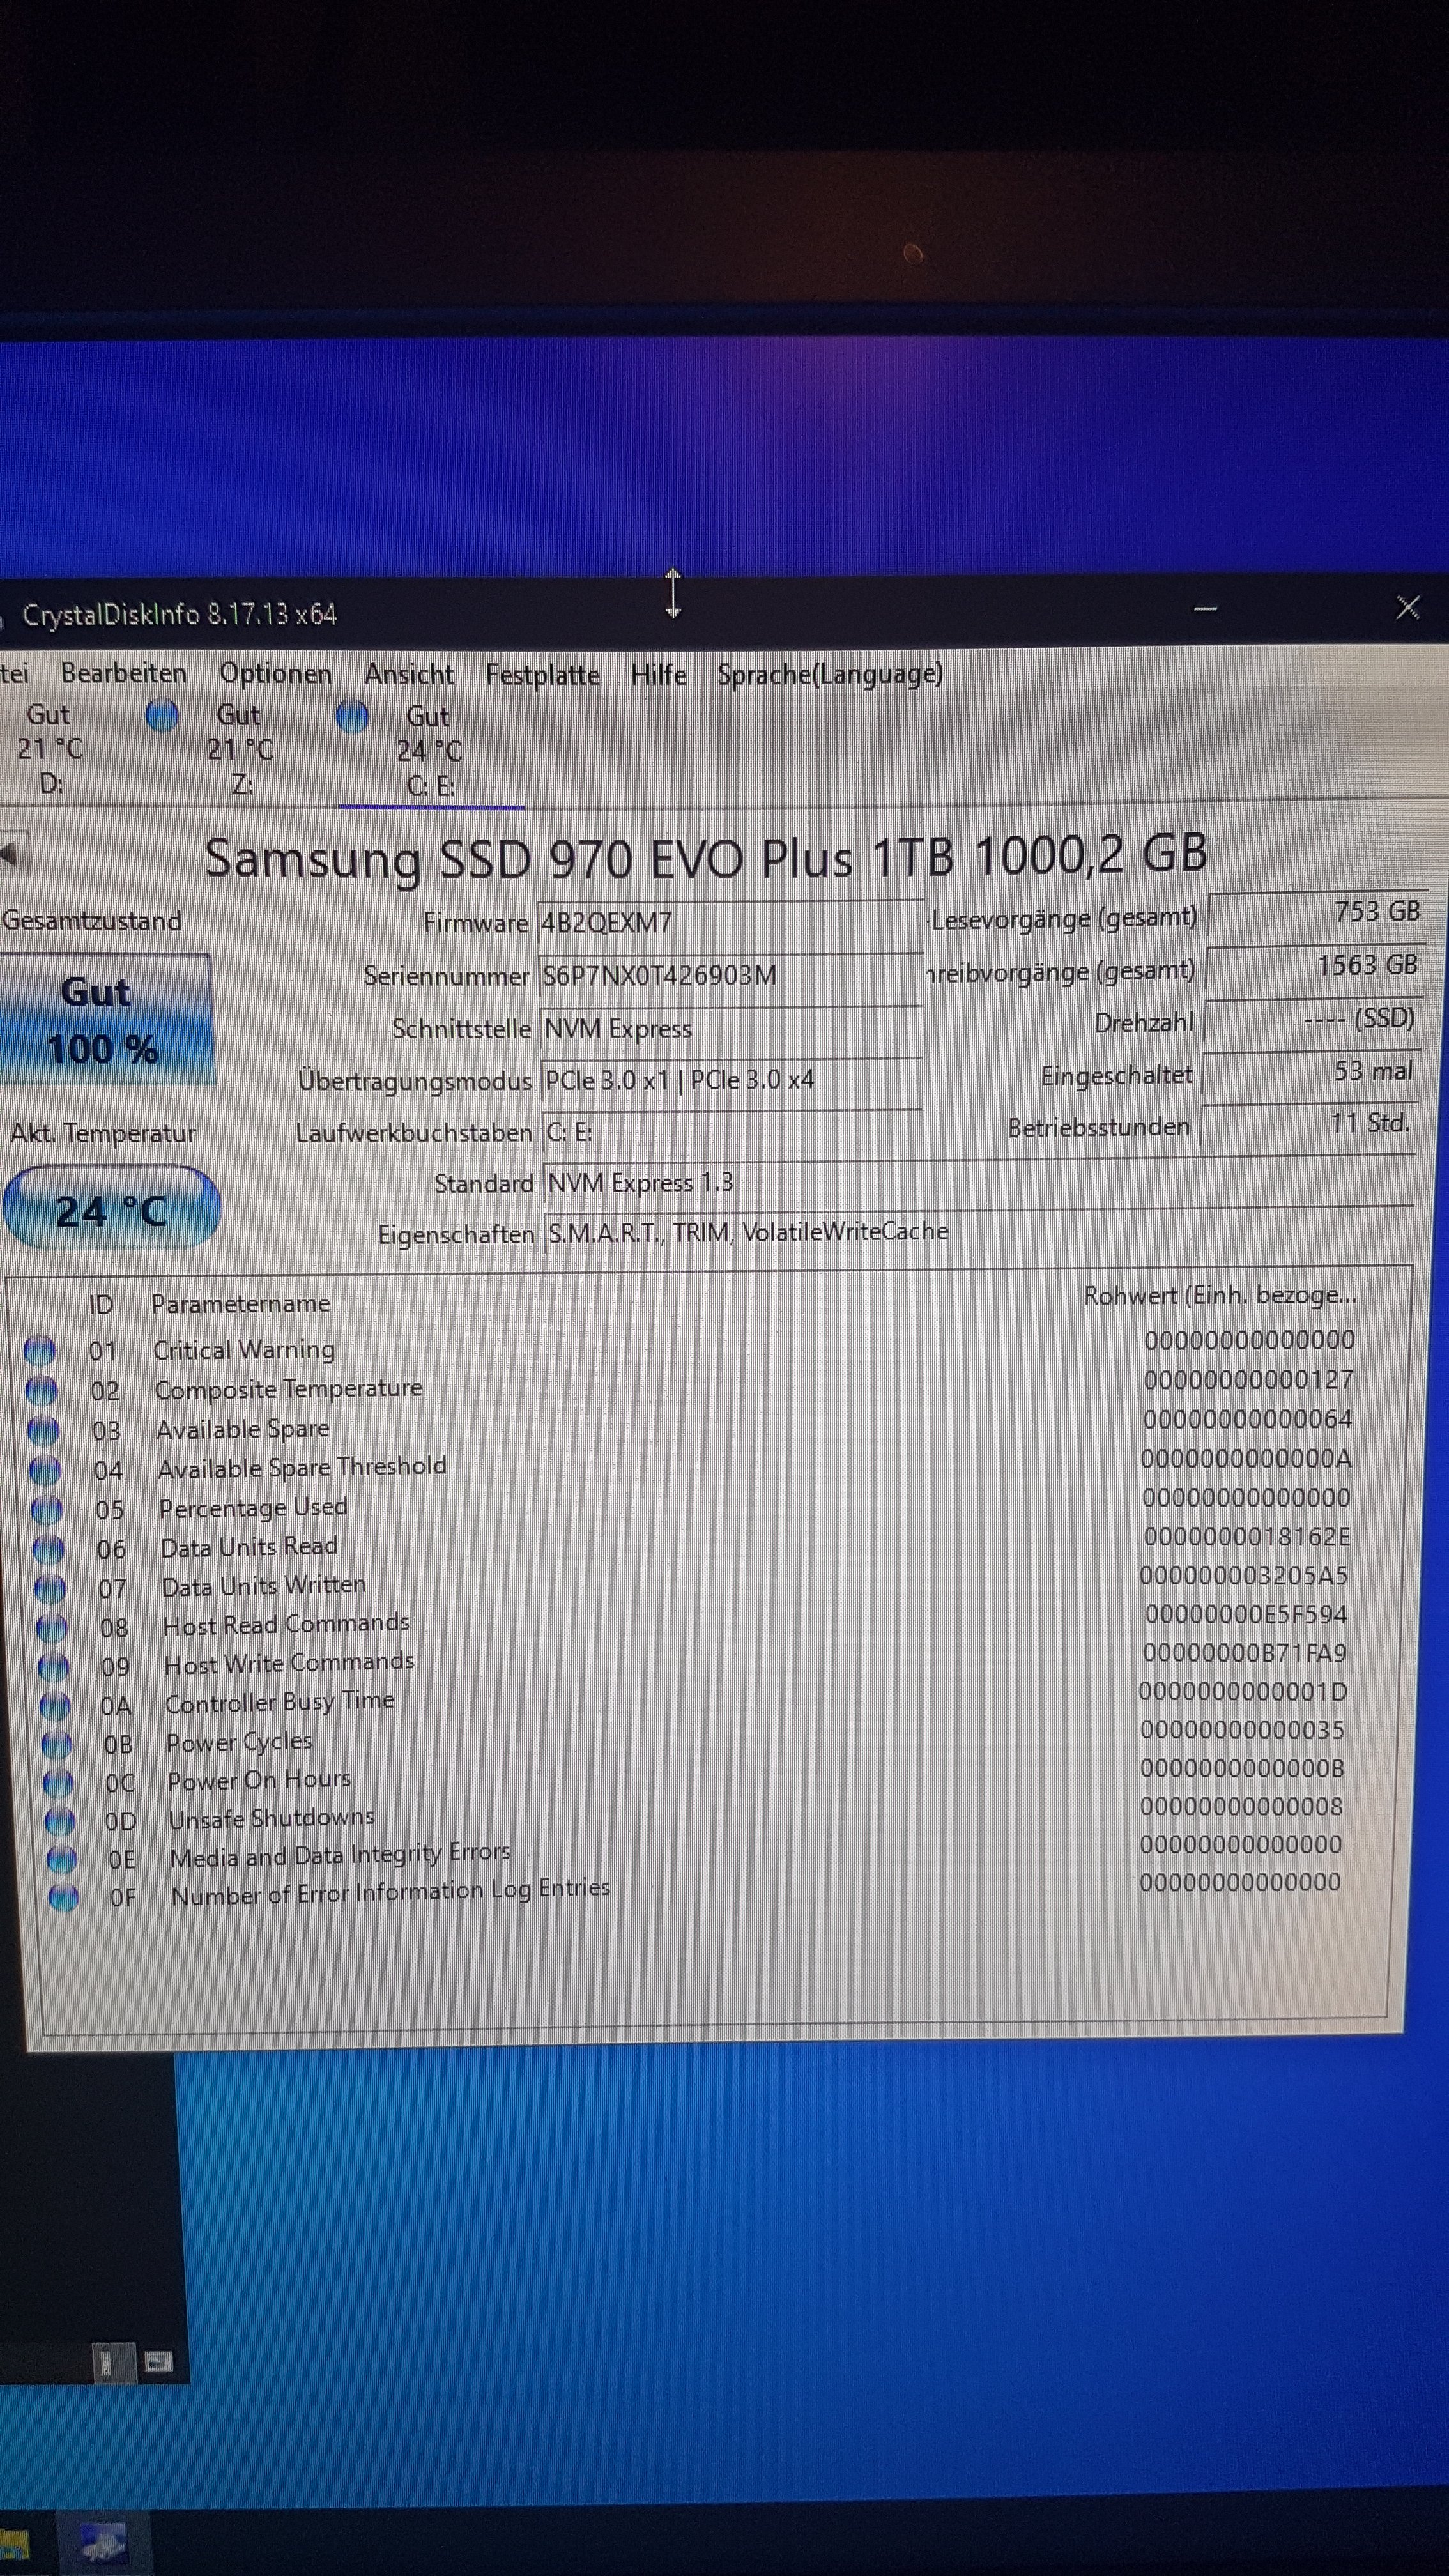Click status orb for Critical Warning
Viewport: 1449px width, 2576px height.
coord(40,1350)
